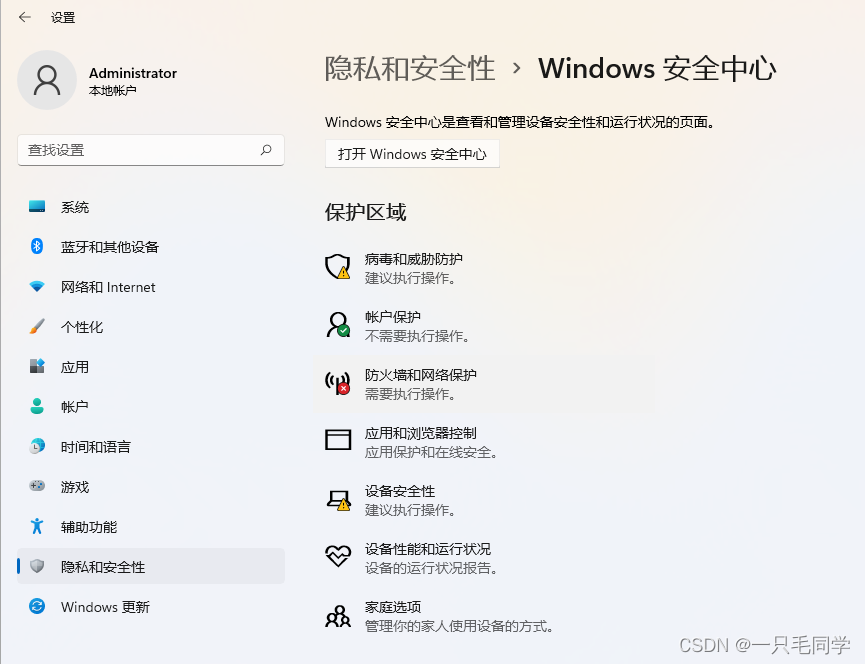This screenshot has width=865, height=664.
Task: Click the 设备性能和运行状况 heart icon
Action: [338, 557]
